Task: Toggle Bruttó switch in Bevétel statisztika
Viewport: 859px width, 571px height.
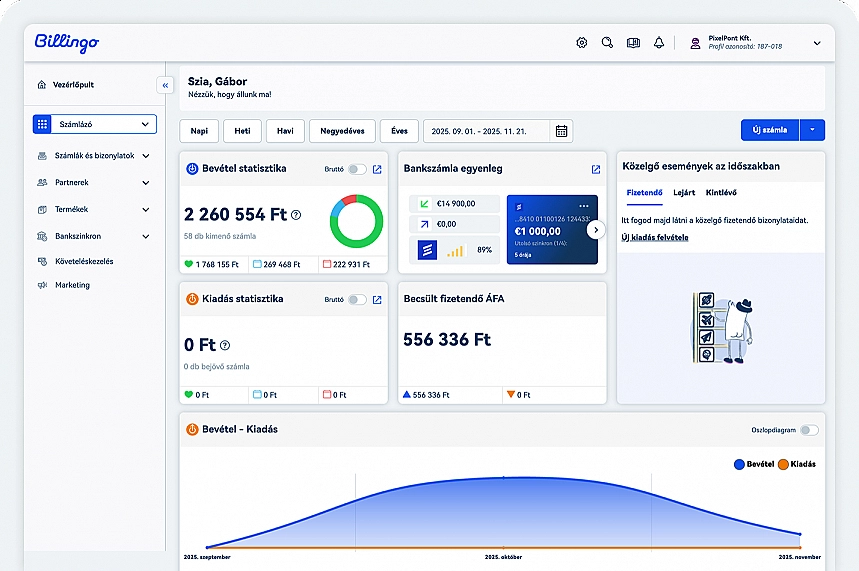Action: 357,170
